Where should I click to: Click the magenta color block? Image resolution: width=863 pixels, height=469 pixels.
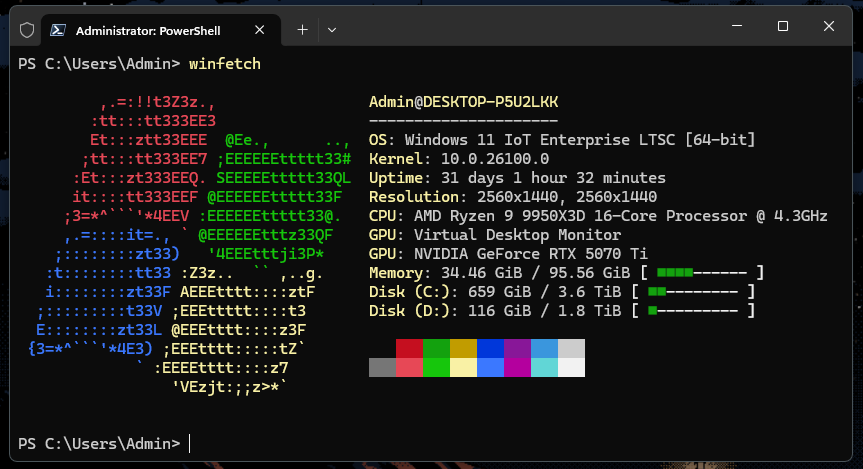pyautogui.click(x=517, y=368)
